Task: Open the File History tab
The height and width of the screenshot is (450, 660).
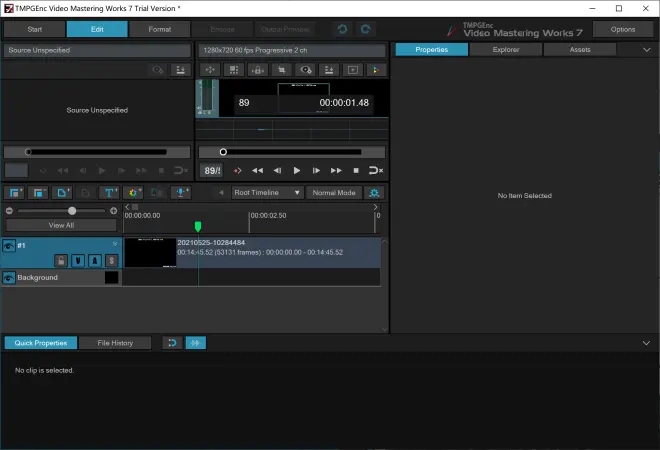Action: pos(115,343)
